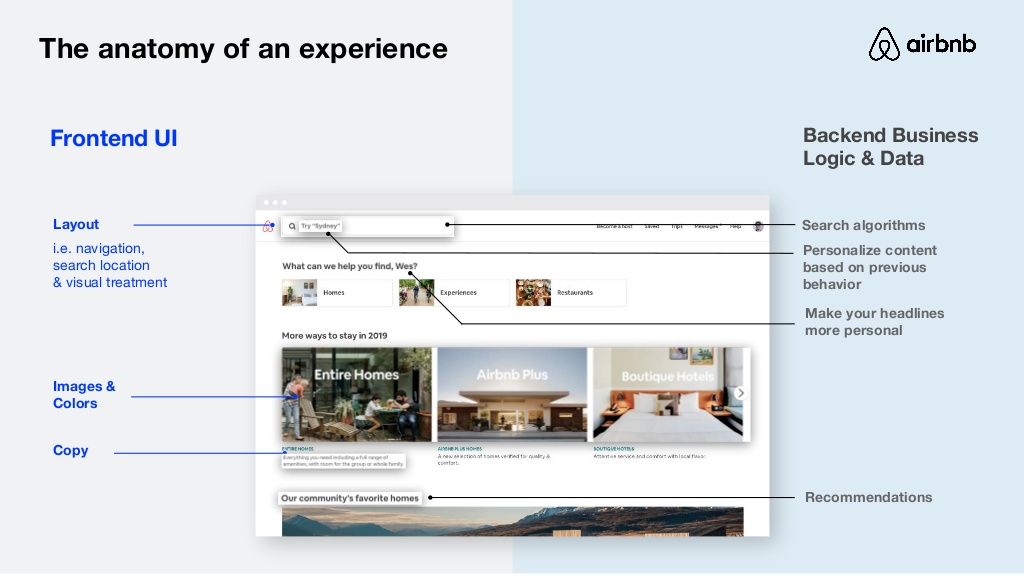
Task: Select the Restaurants category card
Action: [571, 293]
